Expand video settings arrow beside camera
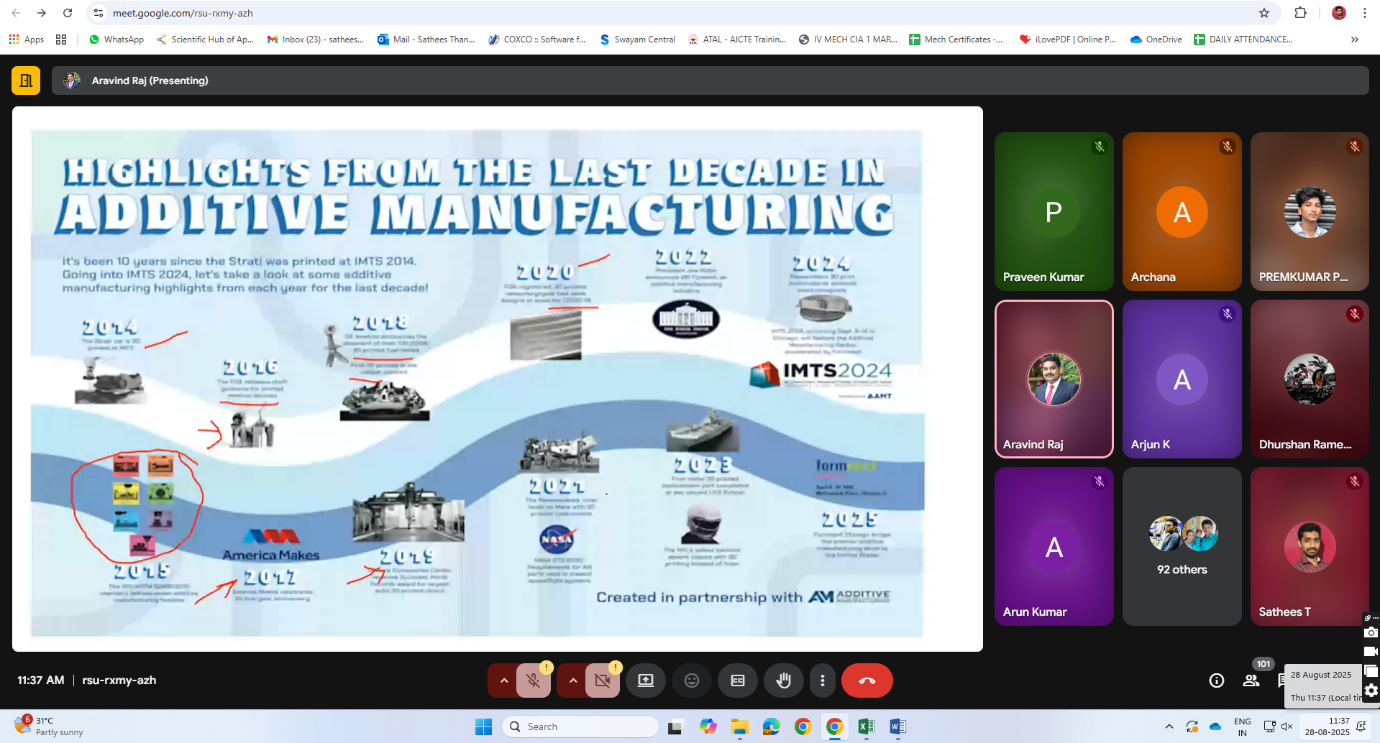 tap(572, 680)
